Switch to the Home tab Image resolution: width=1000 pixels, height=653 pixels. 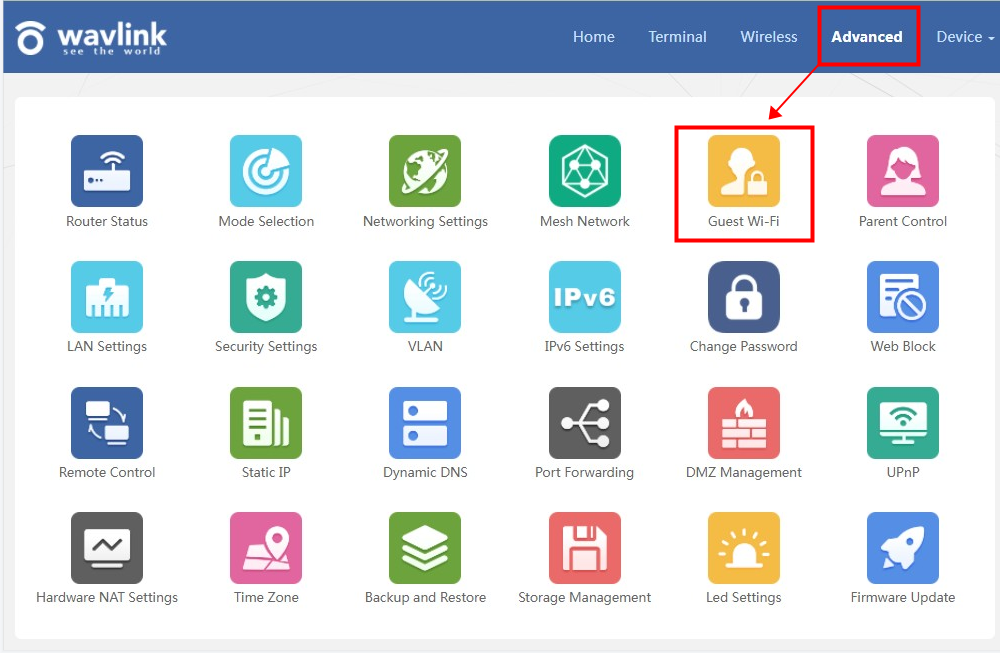[x=594, y=37]
